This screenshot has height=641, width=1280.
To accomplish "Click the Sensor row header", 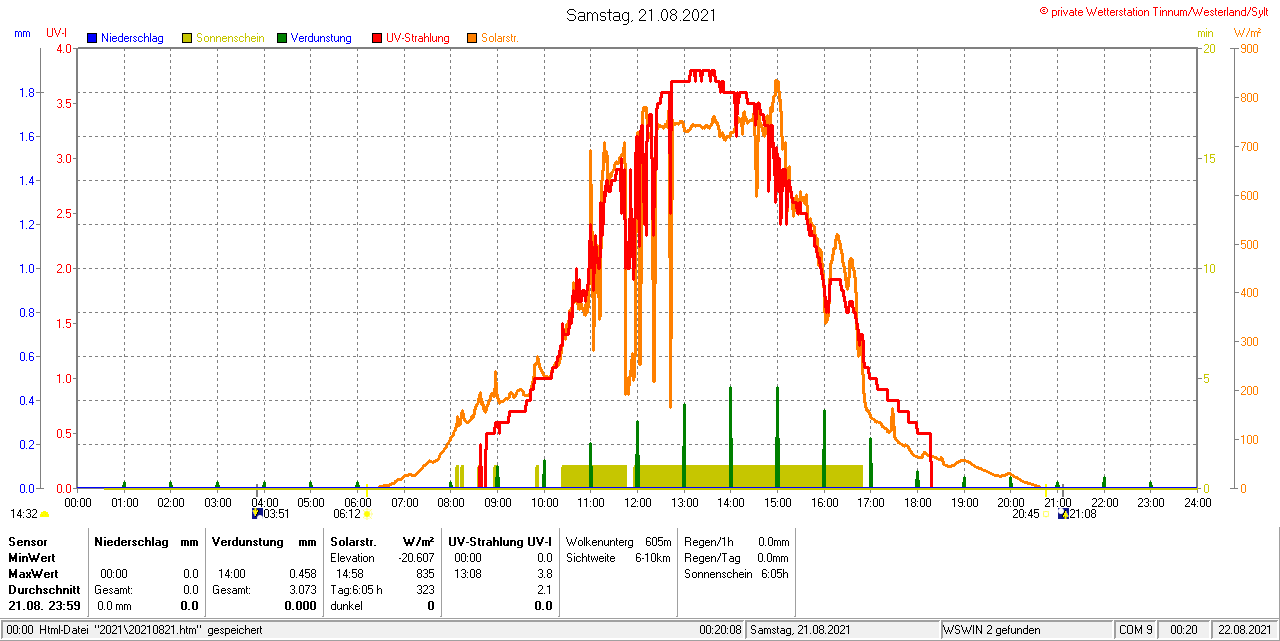I will pos(26,542).
